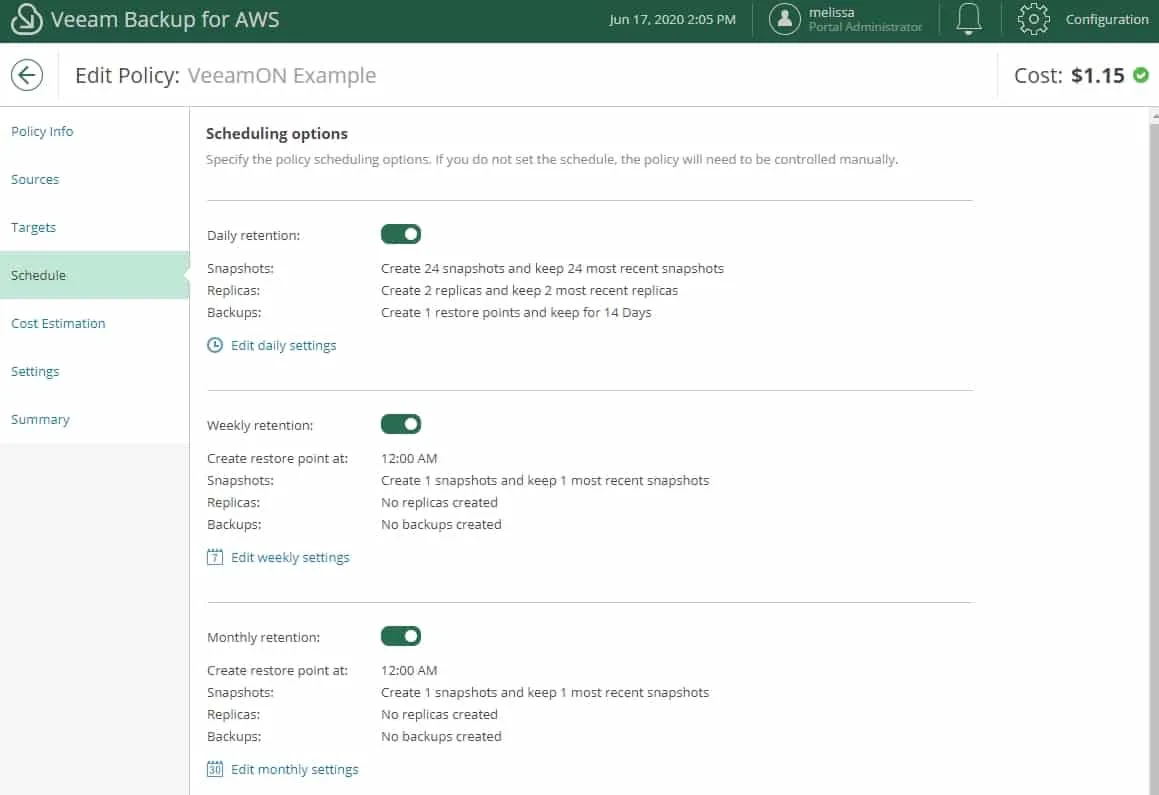Turn off the Weekly retention switch
The height and width of the screenshot is (795, 1159).
pyautogui.click(x=401, y=424)
